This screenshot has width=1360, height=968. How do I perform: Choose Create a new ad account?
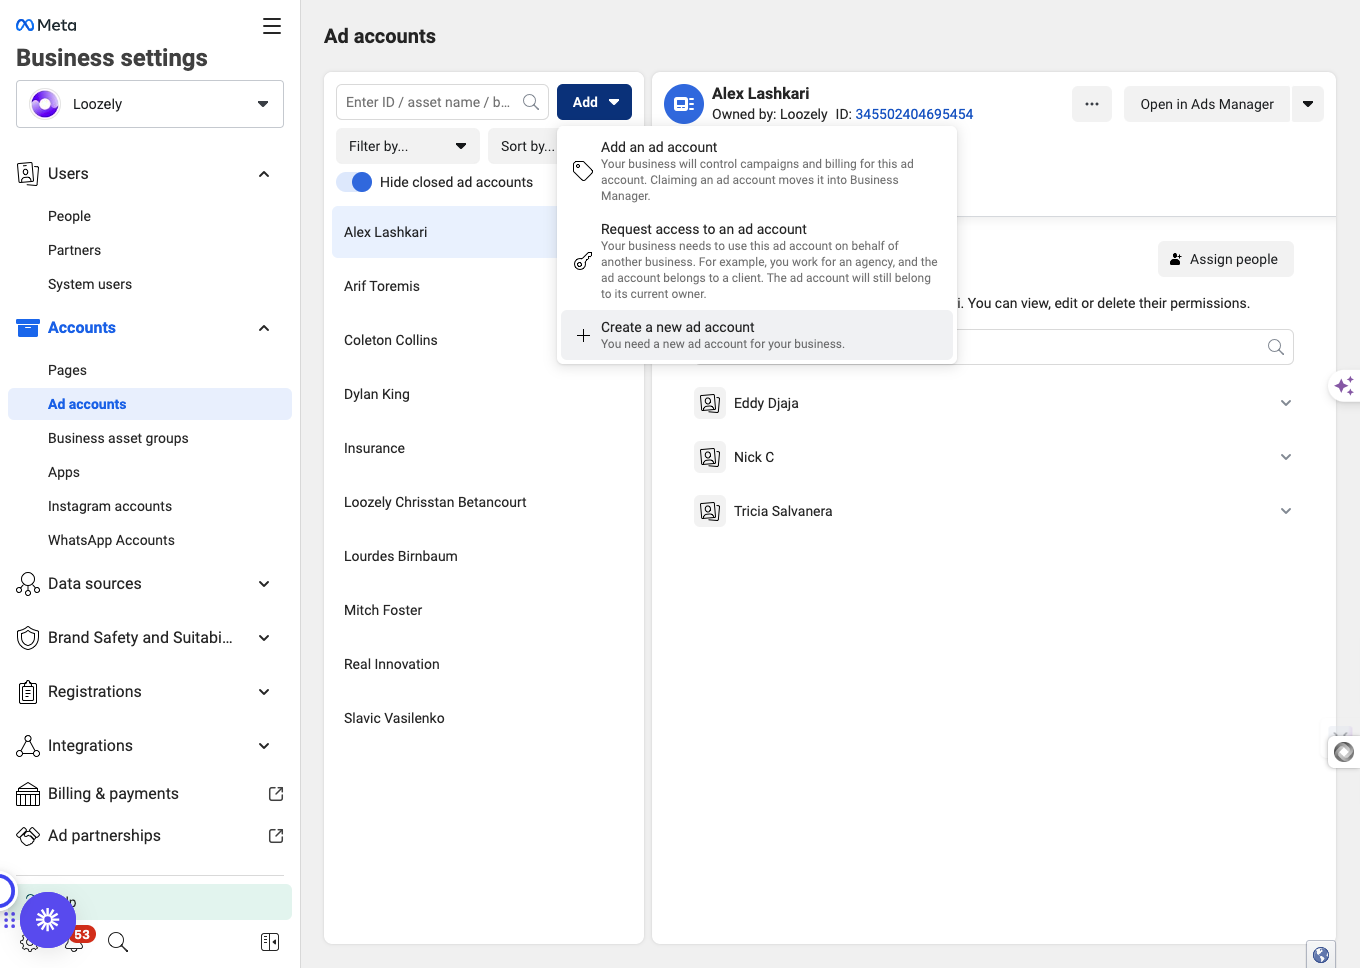pos(757,335)
